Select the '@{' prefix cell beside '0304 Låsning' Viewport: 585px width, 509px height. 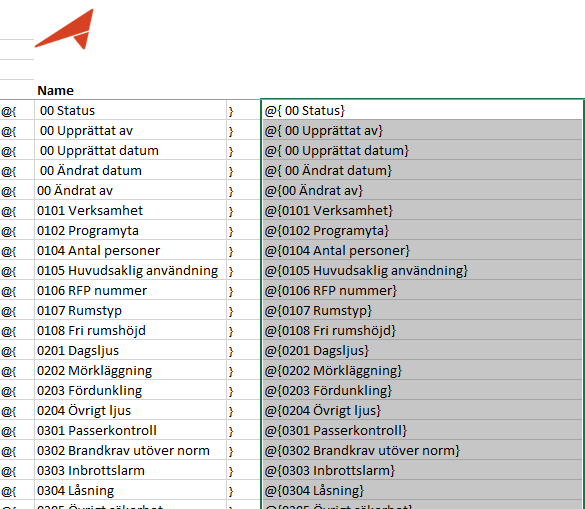tap(17, 490)
